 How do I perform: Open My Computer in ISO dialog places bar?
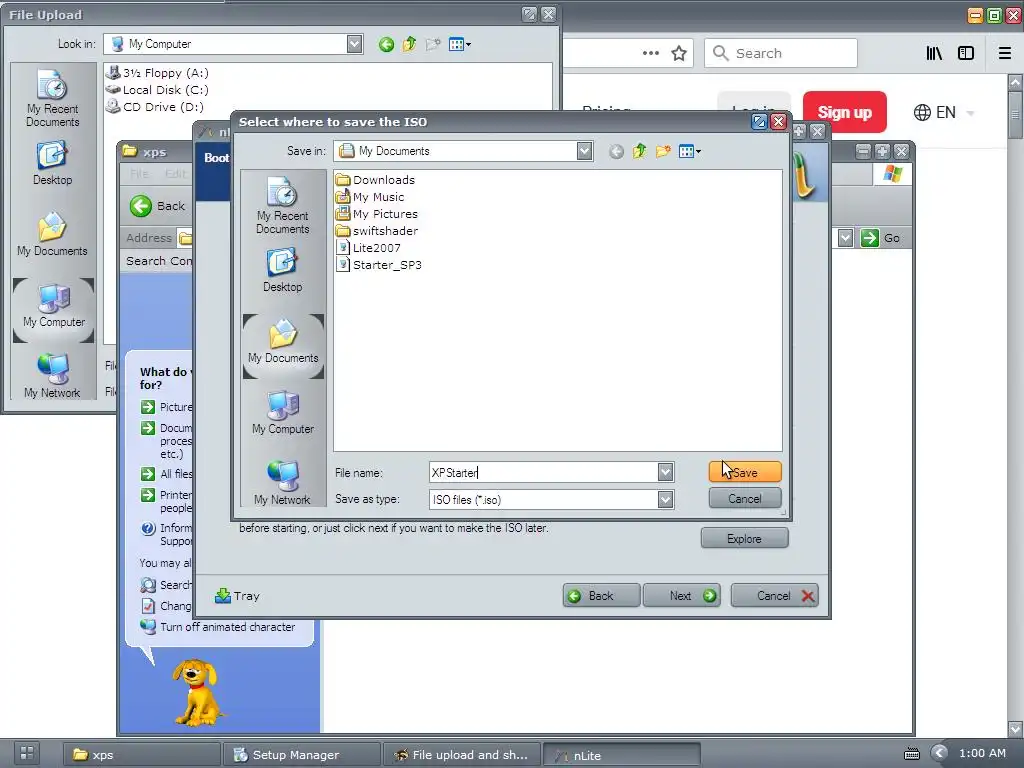pyautogui.click(x=283, y=413)
